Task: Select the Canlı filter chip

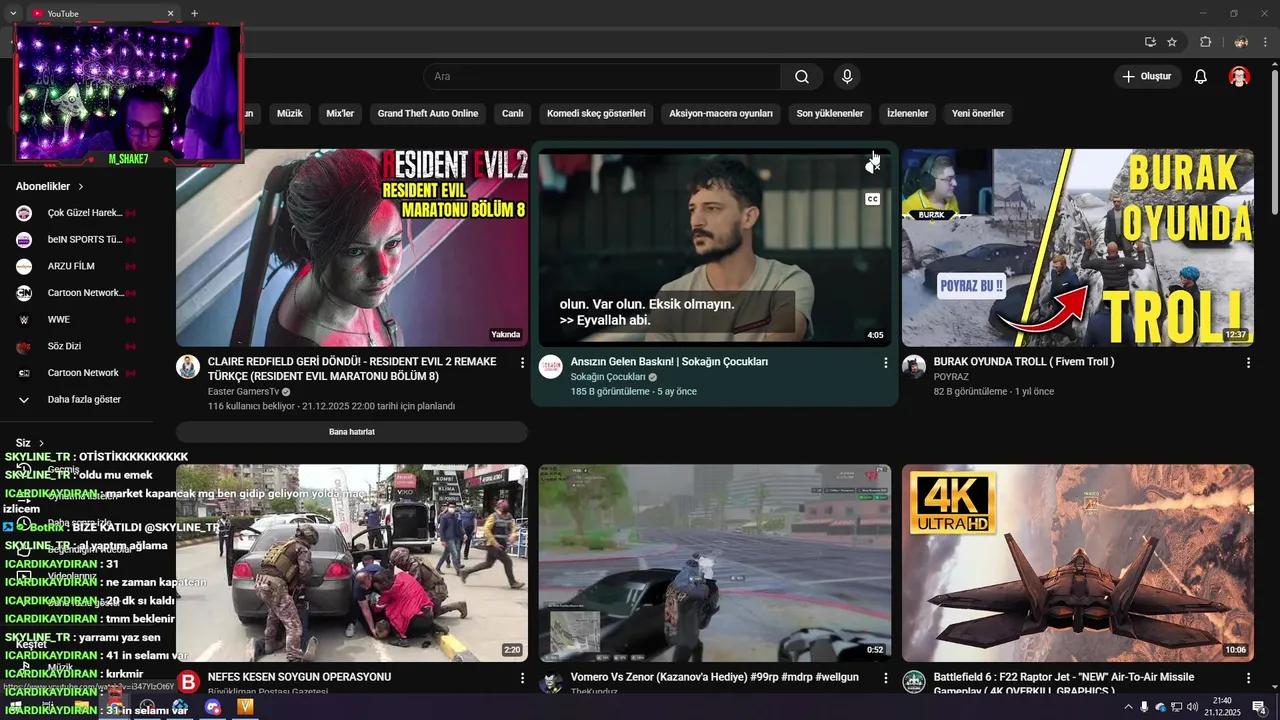Action: click(x=512, y=114)
